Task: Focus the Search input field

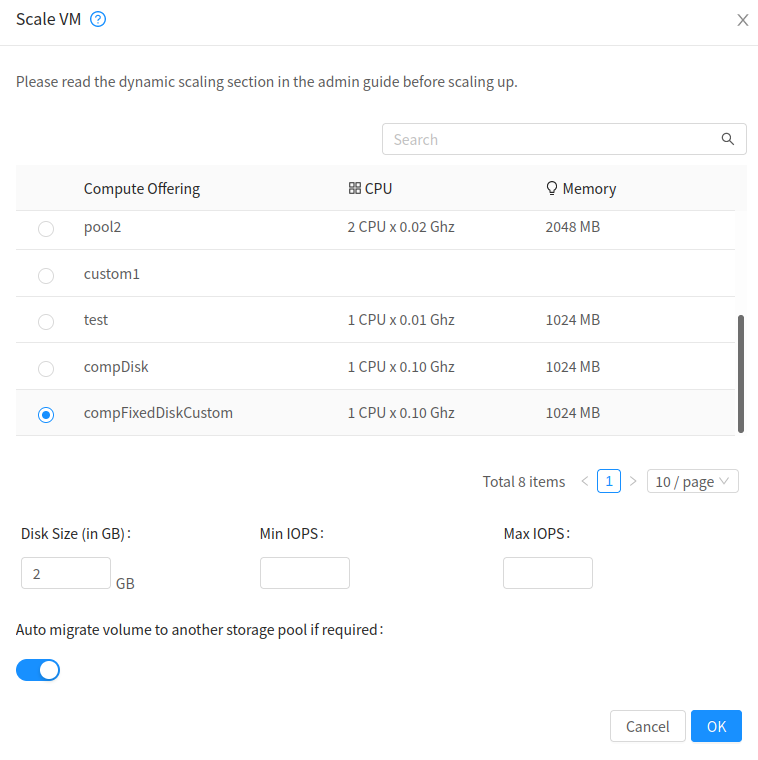Action: (x=550, y=139)
